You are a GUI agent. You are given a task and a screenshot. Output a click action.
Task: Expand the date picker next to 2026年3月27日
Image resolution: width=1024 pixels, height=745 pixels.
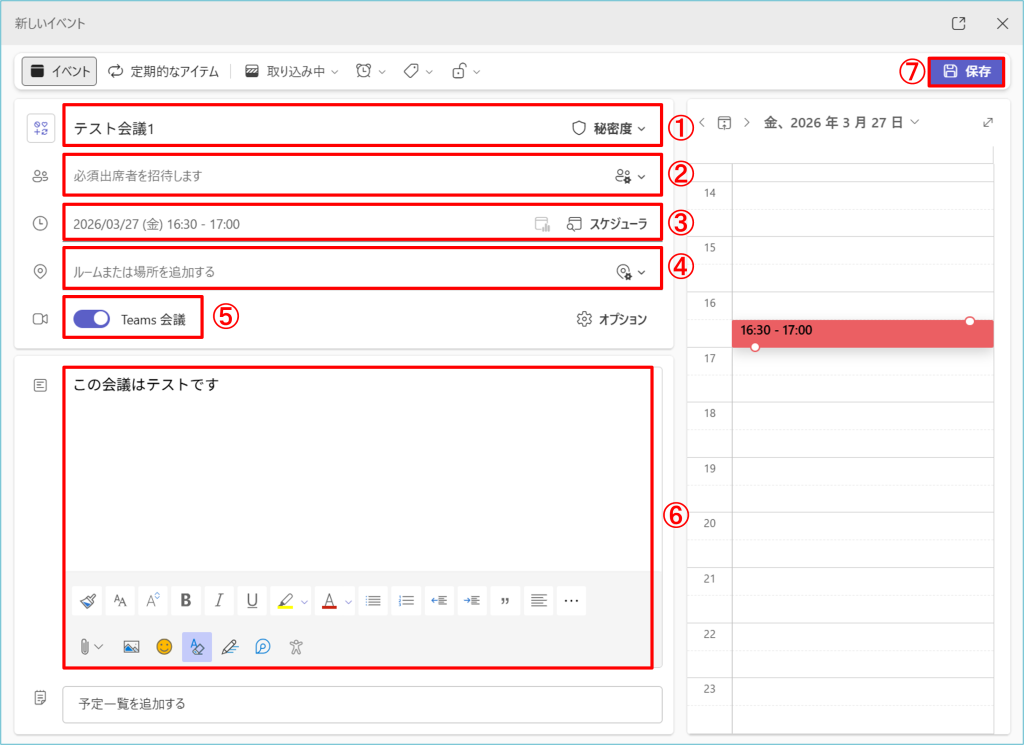point(842,122)
